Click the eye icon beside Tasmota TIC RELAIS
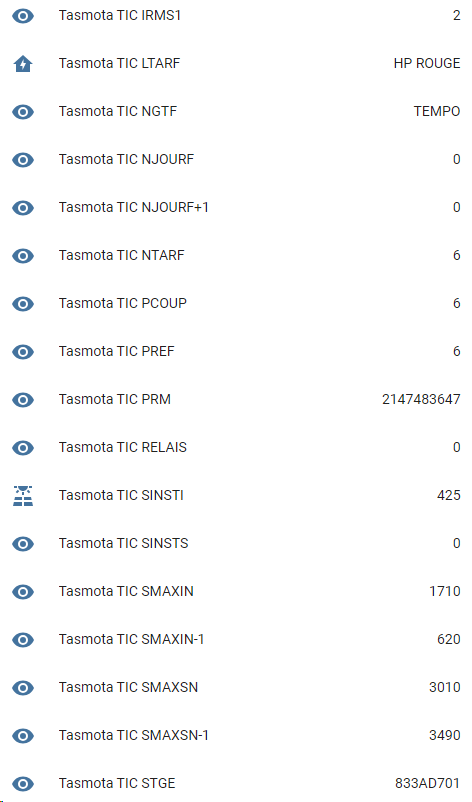472x802 pixels. point(23,448)
